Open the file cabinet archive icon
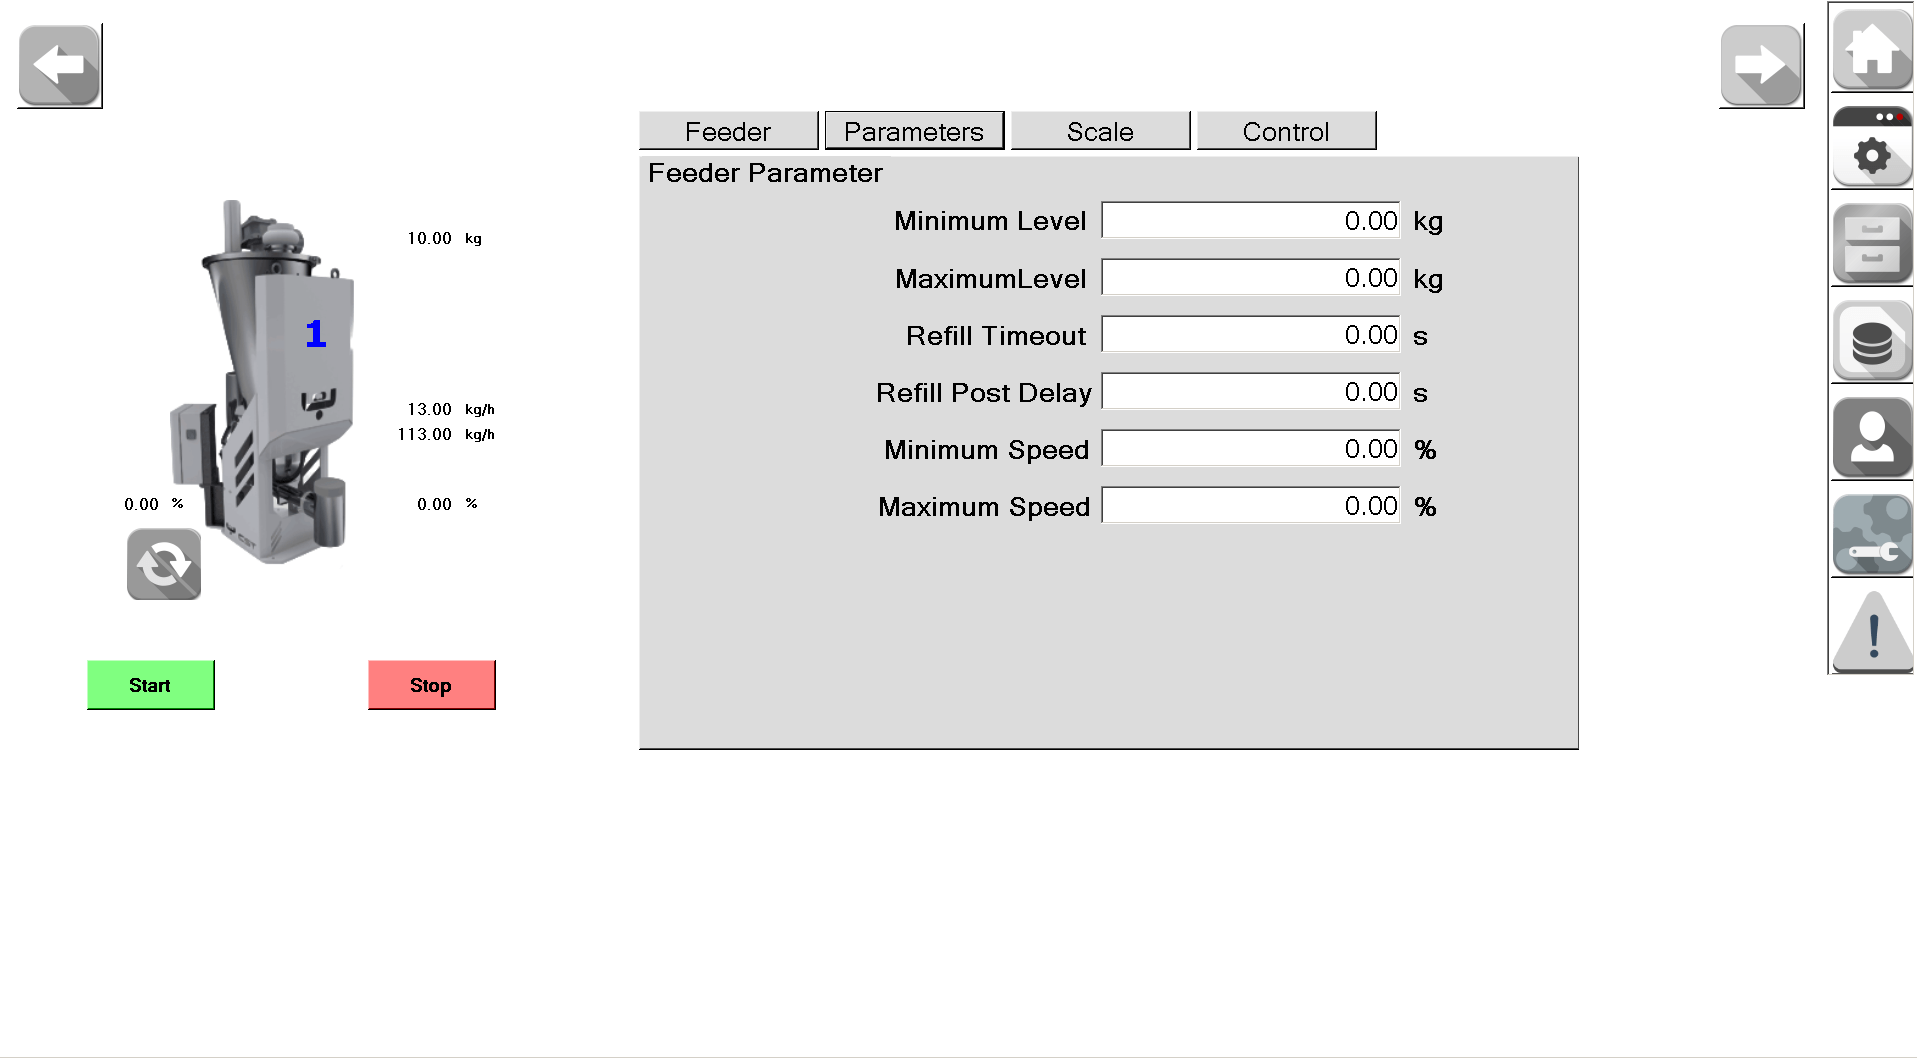This screenshot has width=1917, height=1059. [1872, 243]
